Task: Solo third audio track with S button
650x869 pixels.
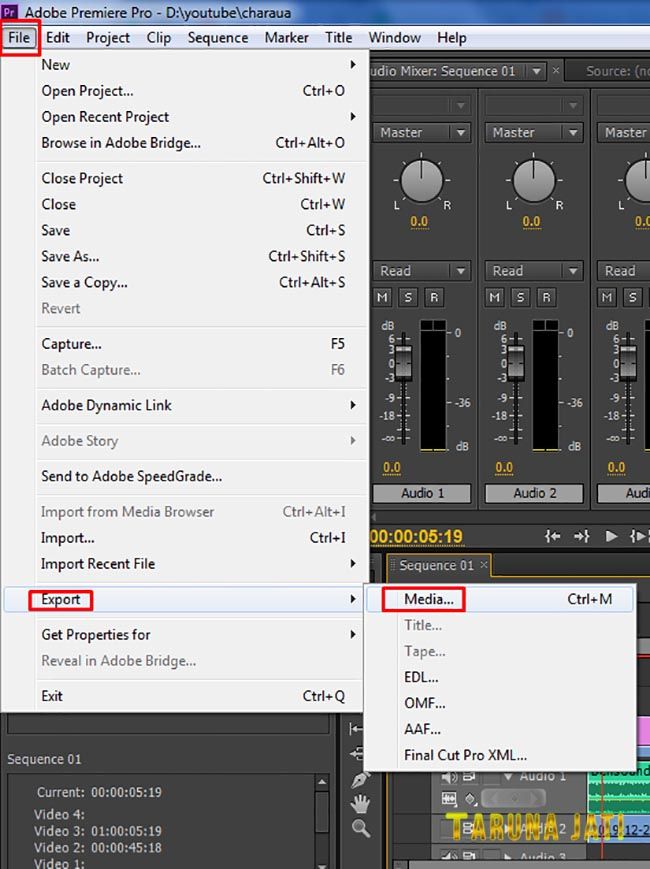Action: pos(633,298)
